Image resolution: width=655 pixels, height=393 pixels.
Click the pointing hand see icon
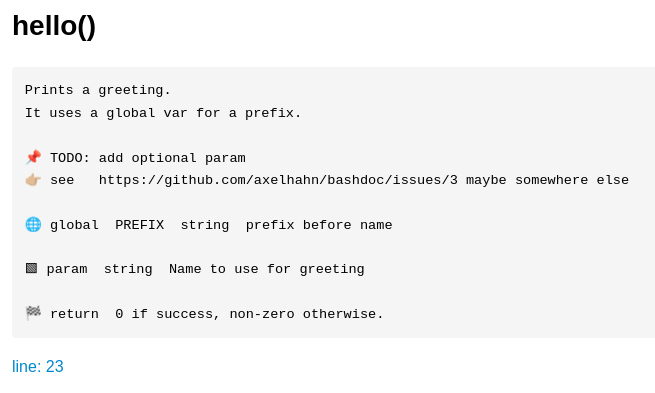pos(33,180)
